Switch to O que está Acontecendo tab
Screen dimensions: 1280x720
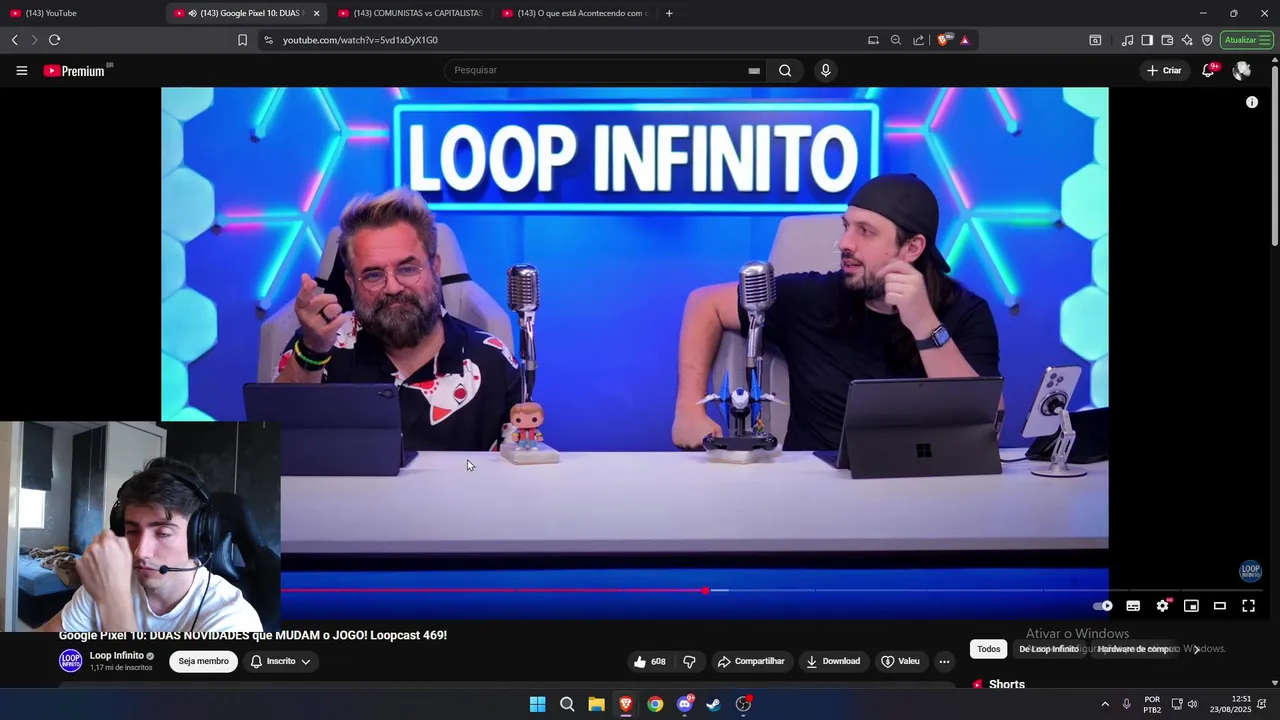[574, 13]
